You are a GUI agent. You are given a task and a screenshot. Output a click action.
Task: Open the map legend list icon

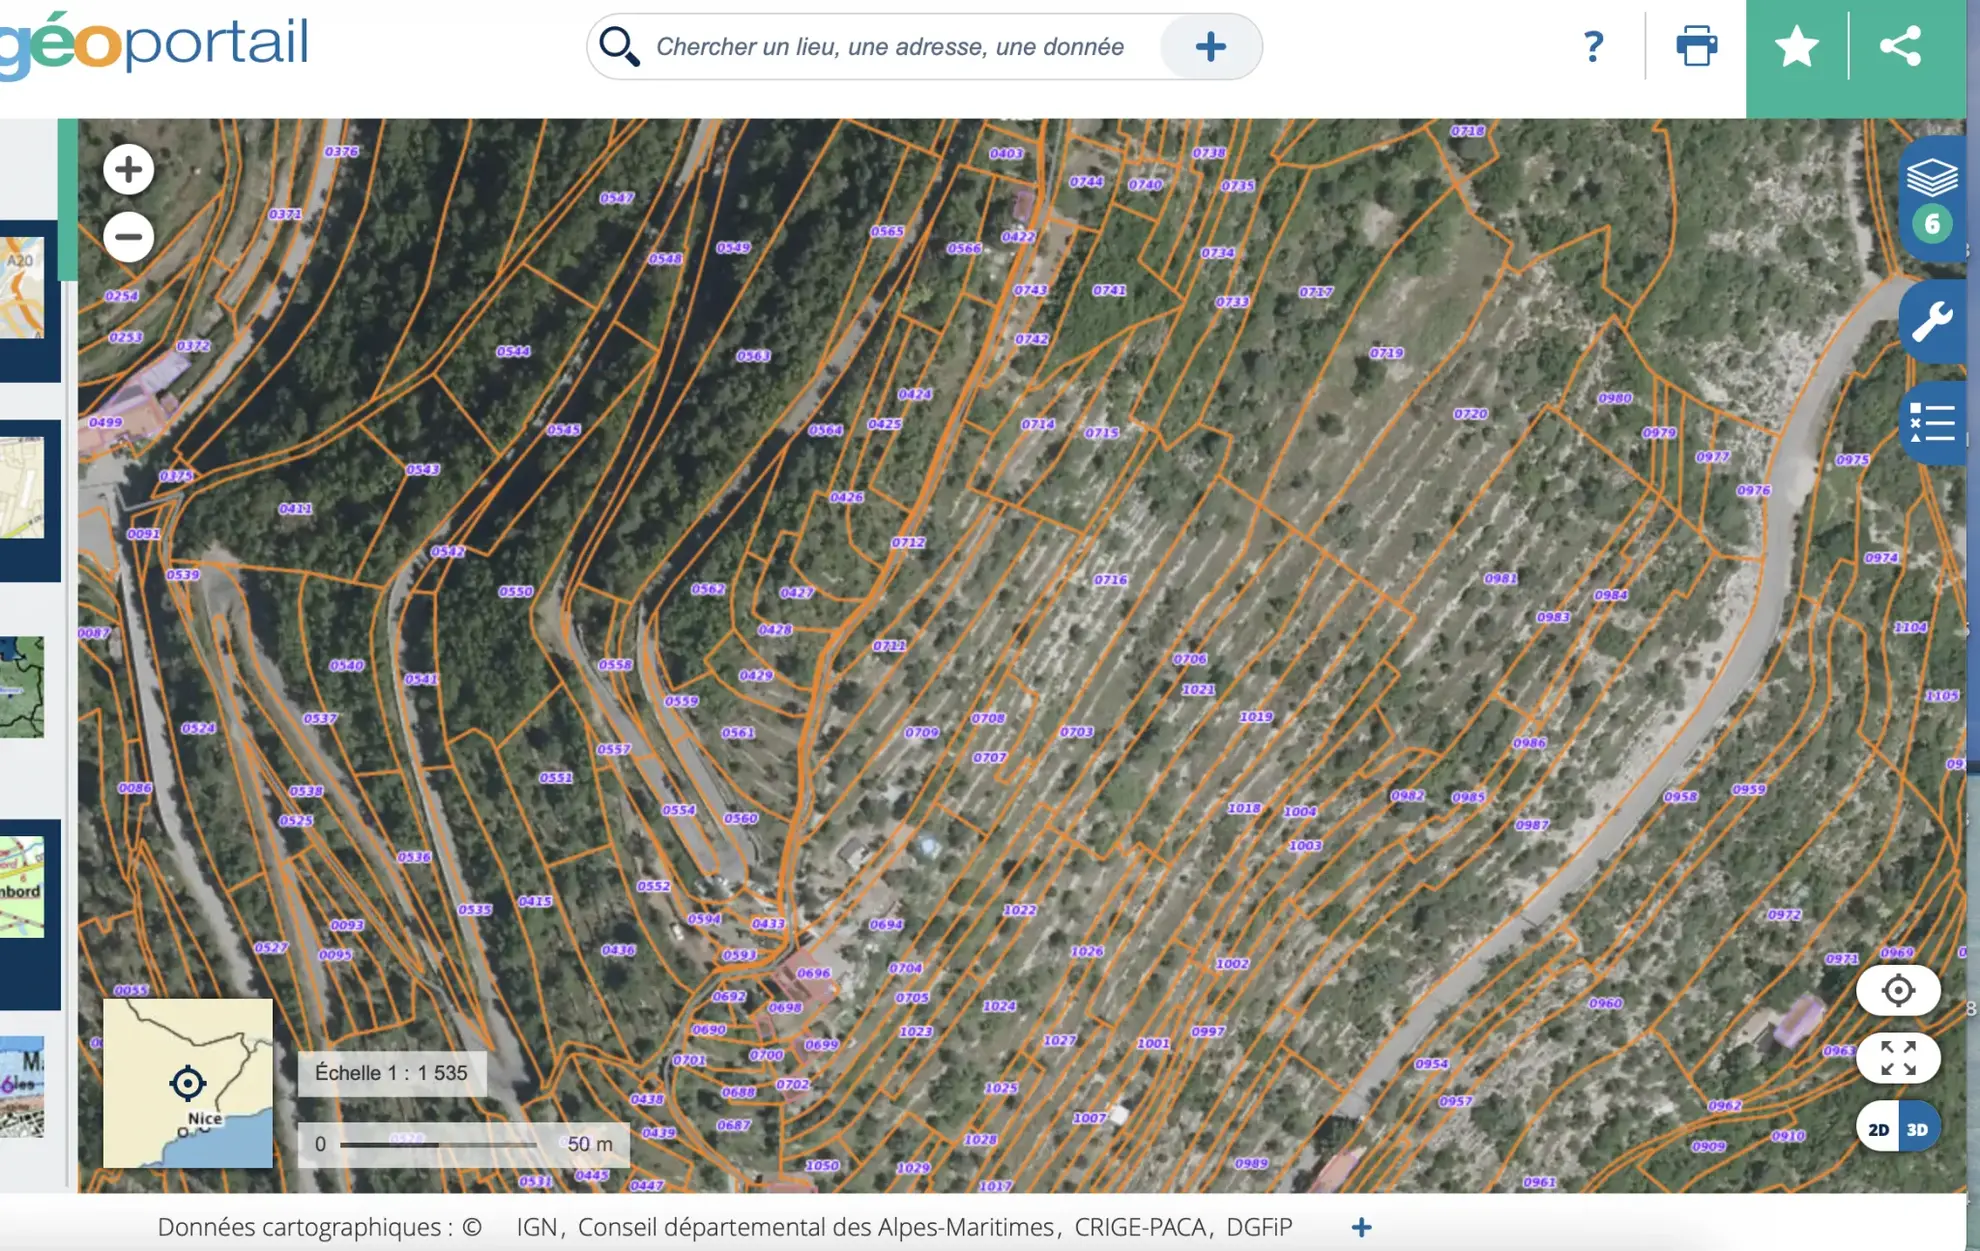pyautogui.click(x=1932, y=422)
